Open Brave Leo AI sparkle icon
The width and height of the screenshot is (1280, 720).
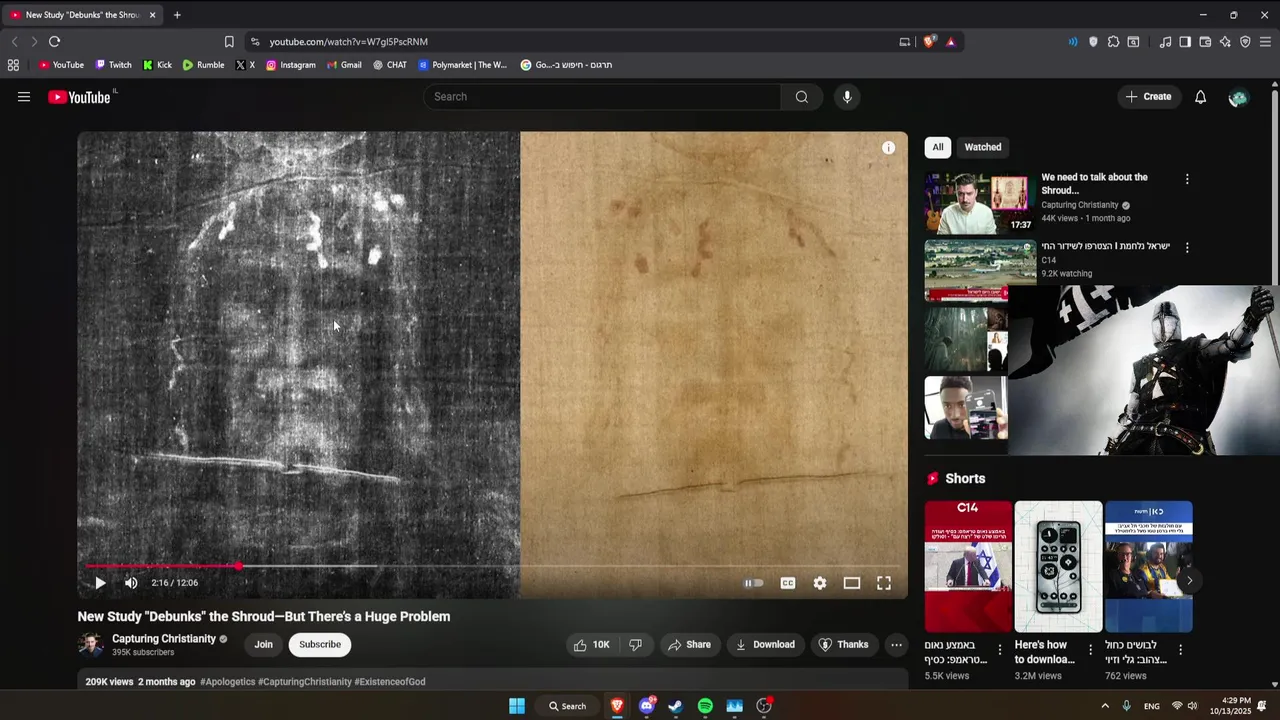point(1225,42)
